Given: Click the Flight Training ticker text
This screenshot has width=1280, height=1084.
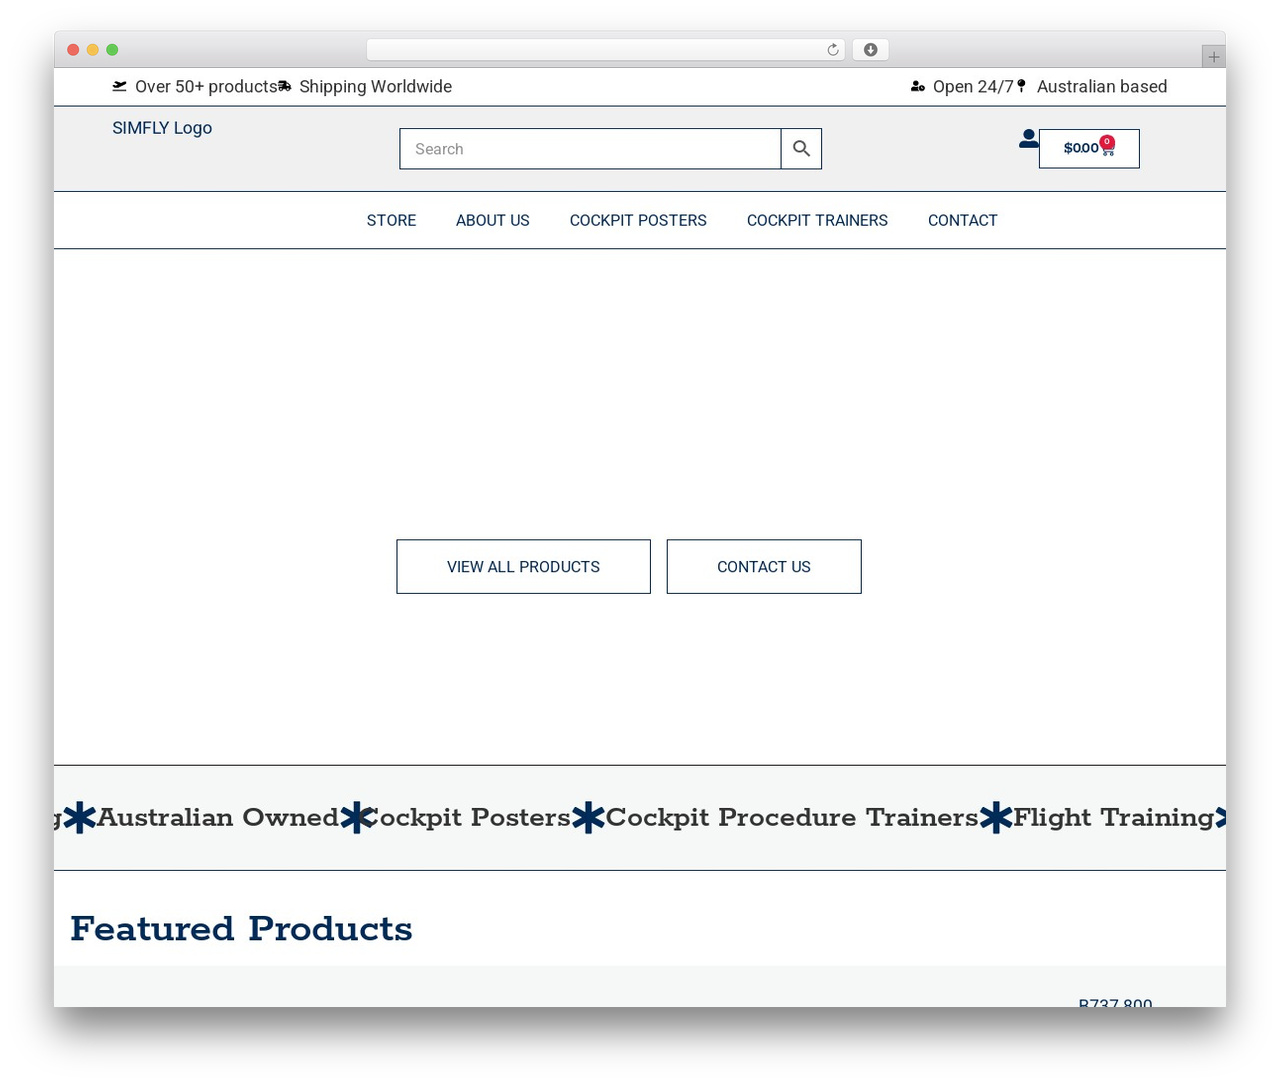Looking at the screenshot, I should 1114,818.
